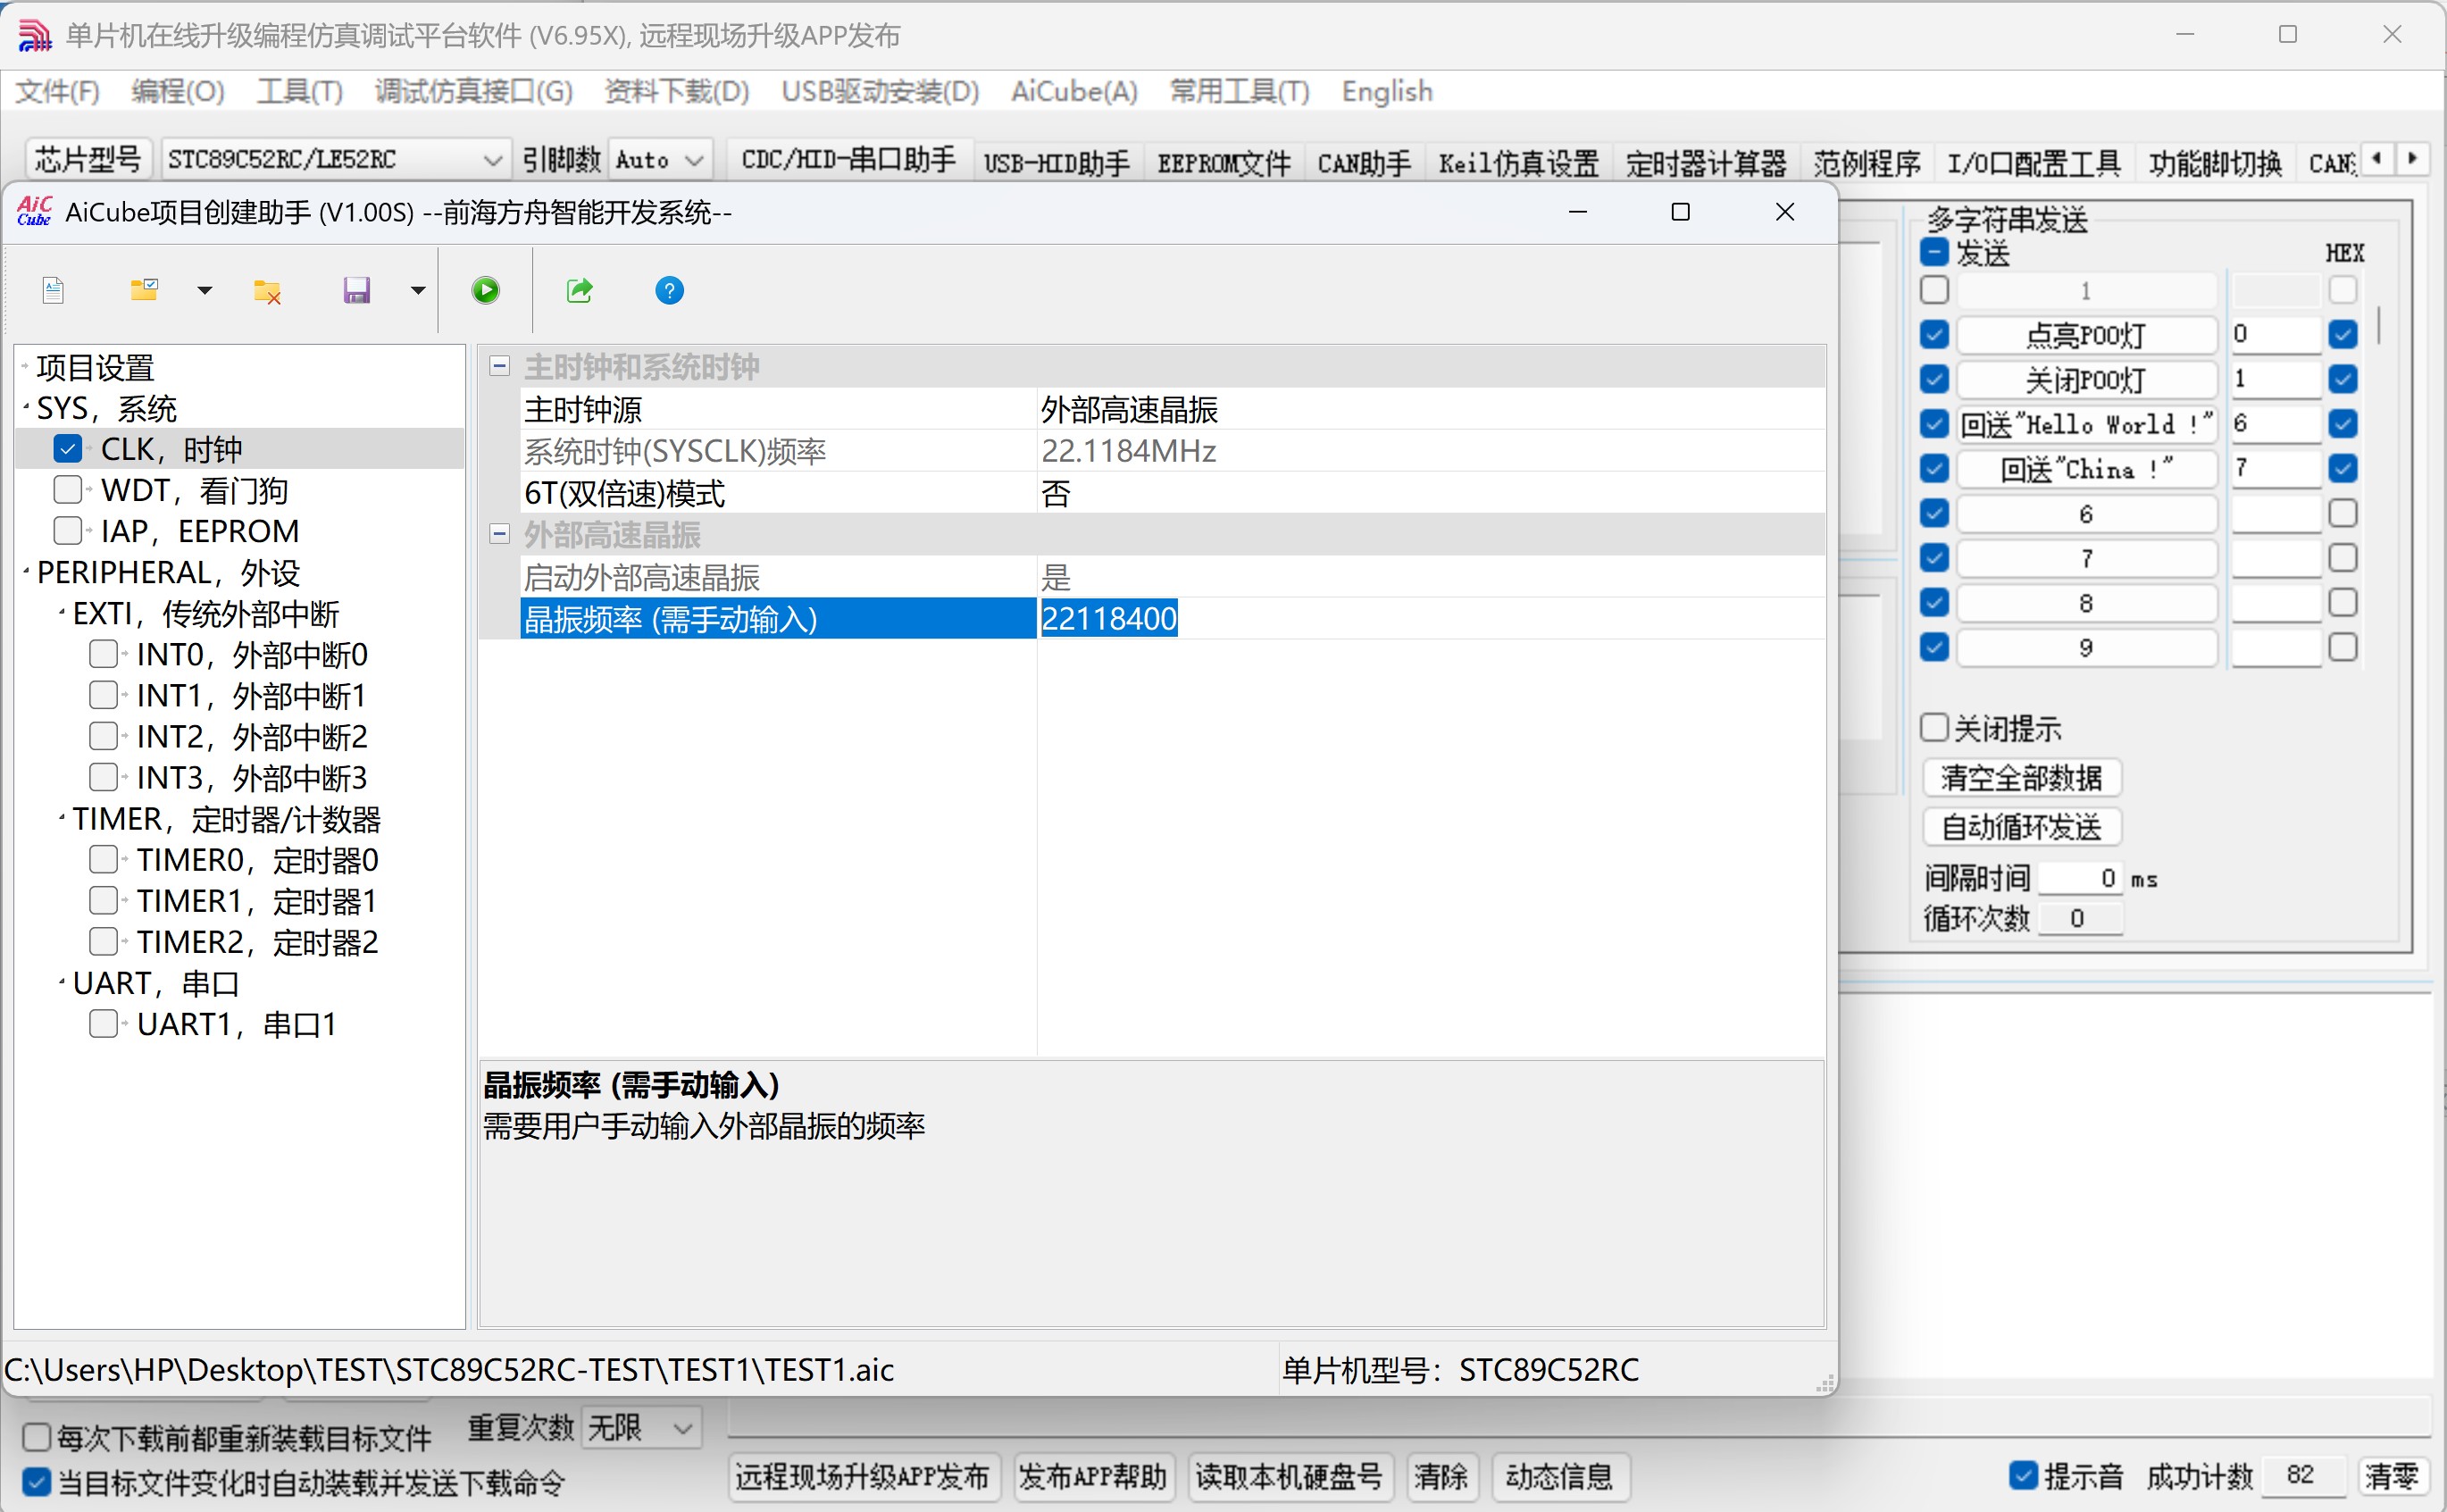Check TIMER0，定时器0 checkbox
This screenshot has width=2447, height=1512.
tap(104, 860)
